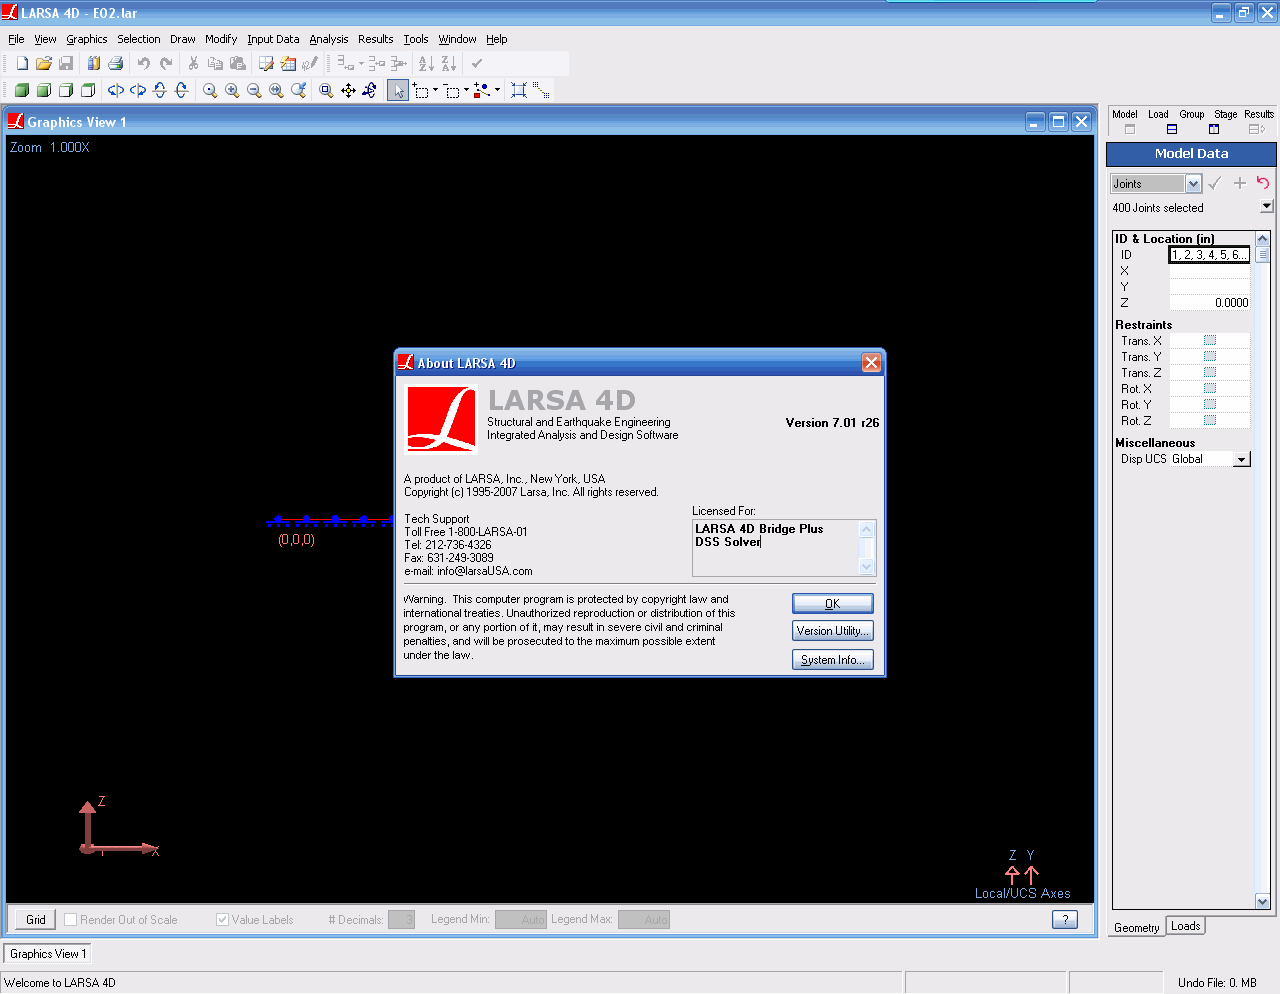The width and height of the screenshot is (1280, 994).
Task: Sort descending with the Z-A icon
Action: [x=449, y=63]
